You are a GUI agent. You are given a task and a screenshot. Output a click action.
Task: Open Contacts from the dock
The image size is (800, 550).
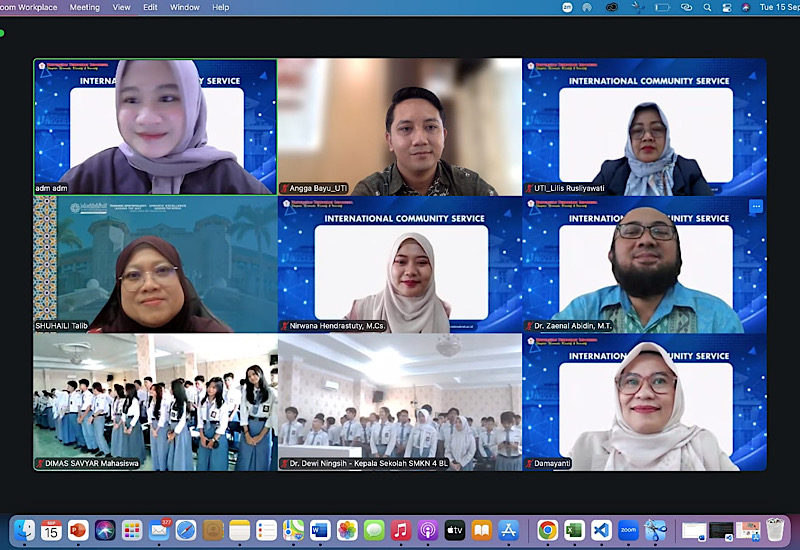(x=213, y=531)
